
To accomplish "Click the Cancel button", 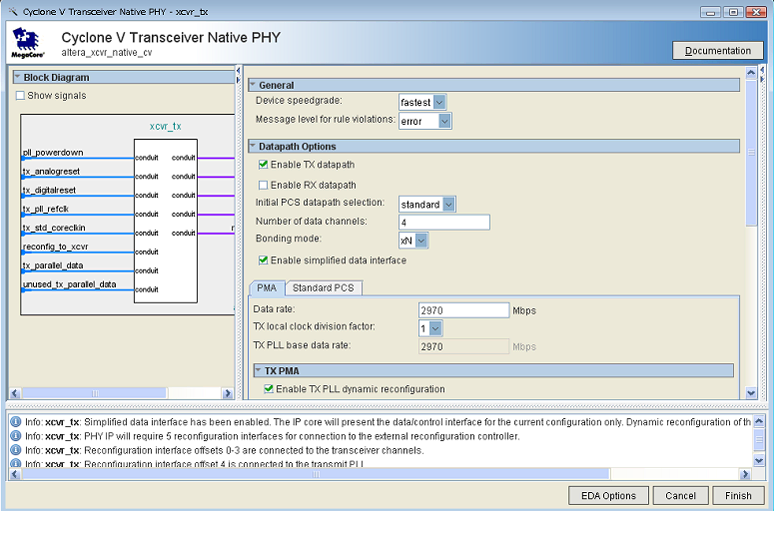I will click(680, 496).
